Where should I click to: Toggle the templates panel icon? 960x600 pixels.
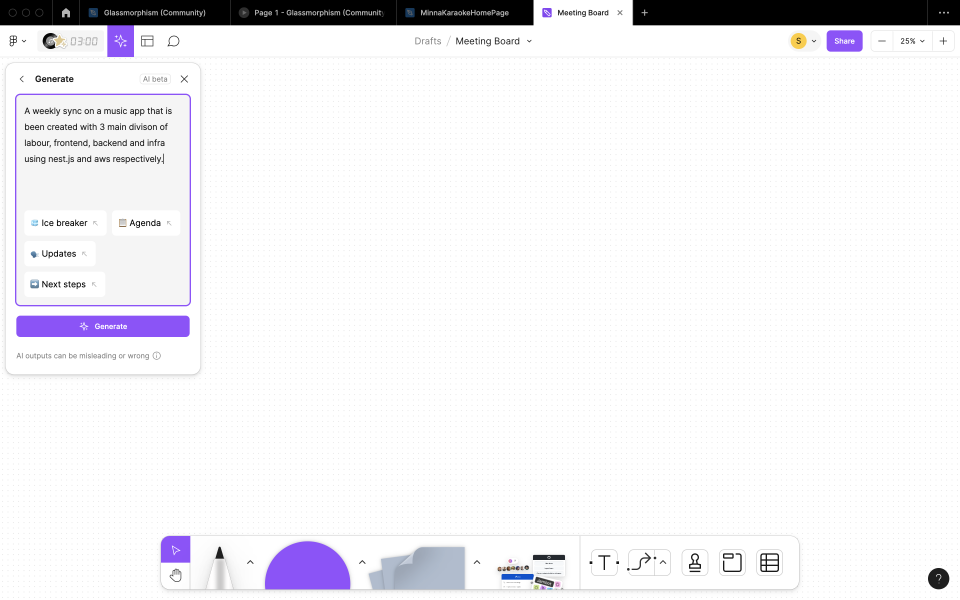tap(147, 41)
